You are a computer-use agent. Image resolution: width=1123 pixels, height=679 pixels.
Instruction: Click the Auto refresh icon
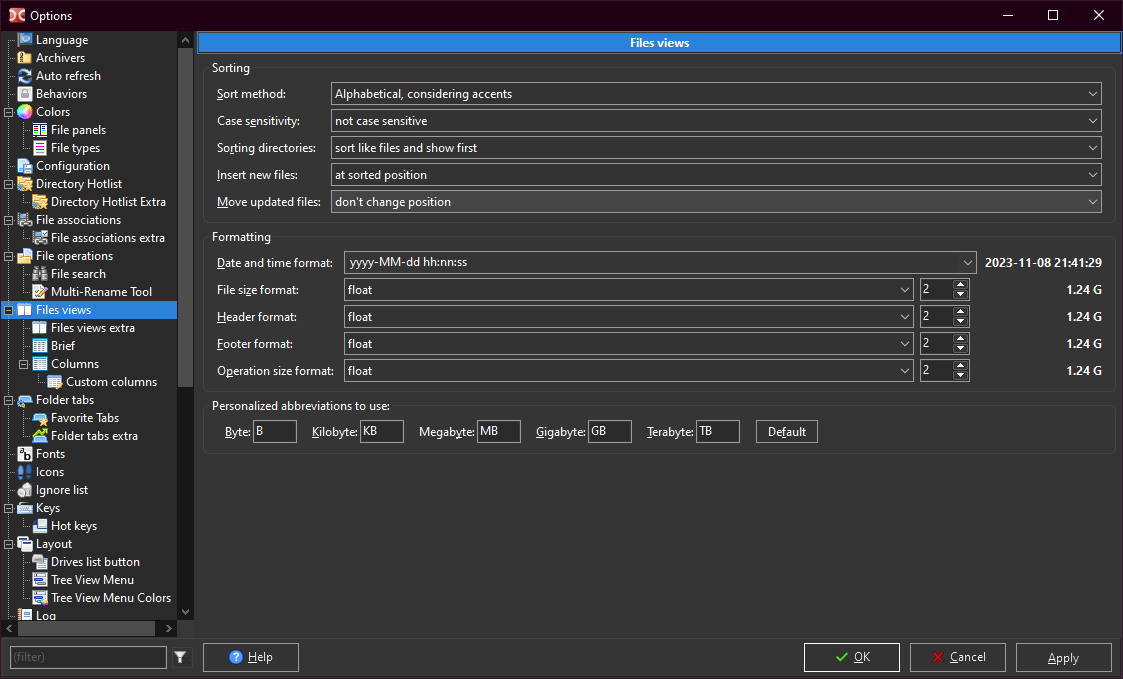tap(25, 76)
